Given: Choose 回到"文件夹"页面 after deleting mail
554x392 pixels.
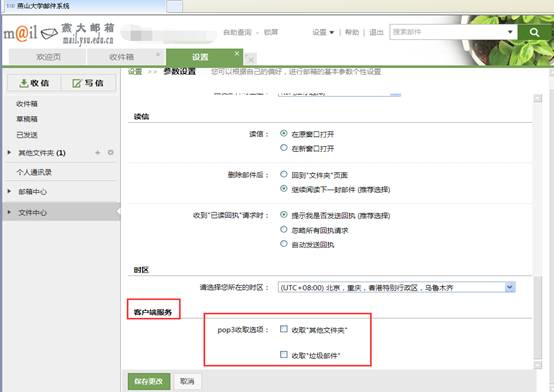Looking at the screenshot, I should 283,174.
